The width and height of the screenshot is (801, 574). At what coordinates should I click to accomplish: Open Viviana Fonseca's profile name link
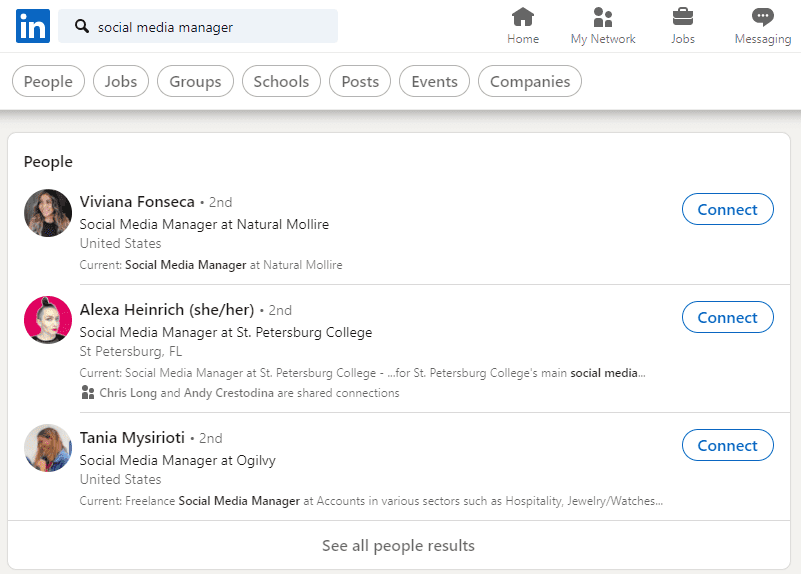point(137,202)
